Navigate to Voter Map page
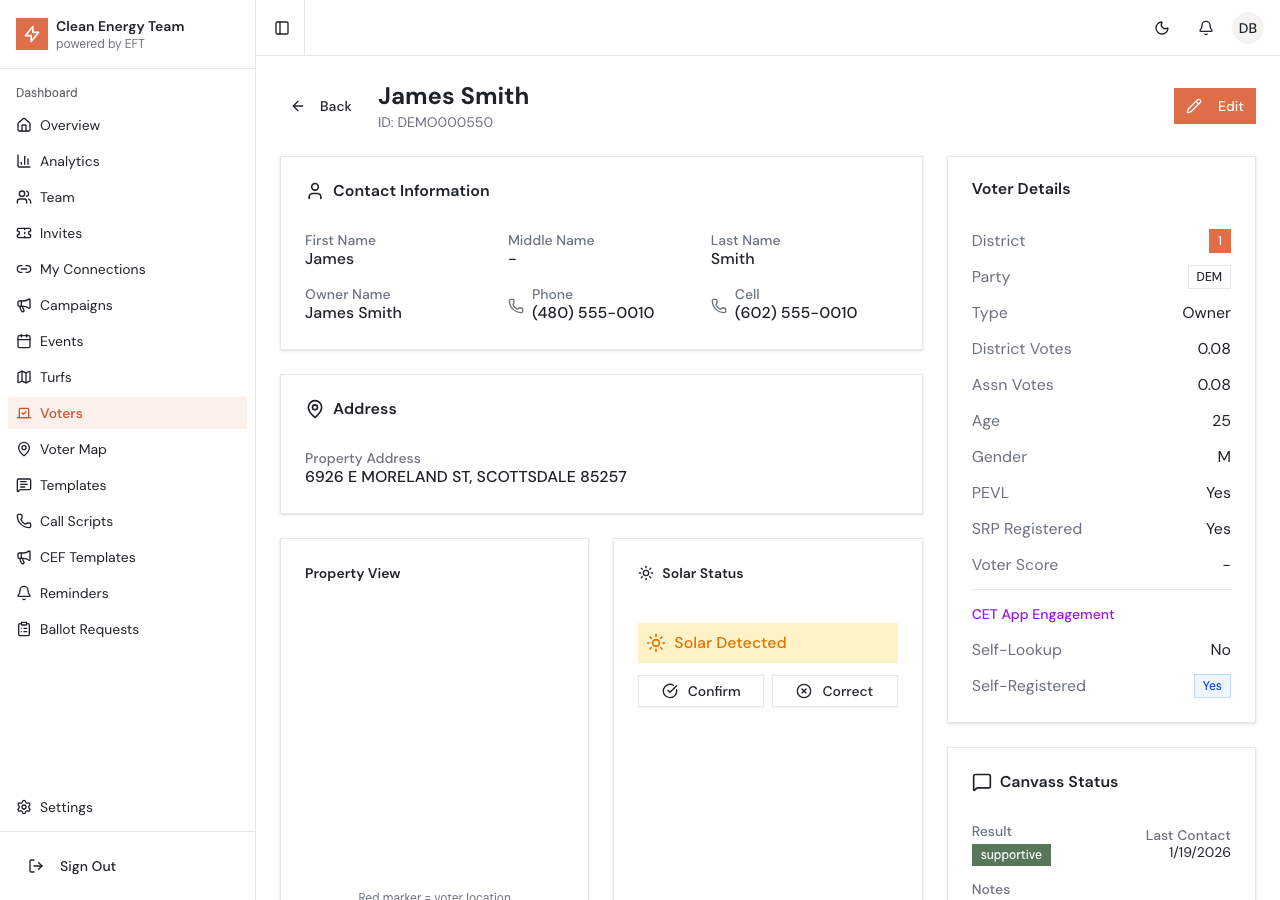The height and width of the screenshot is (900, 1280). (72, 449)
